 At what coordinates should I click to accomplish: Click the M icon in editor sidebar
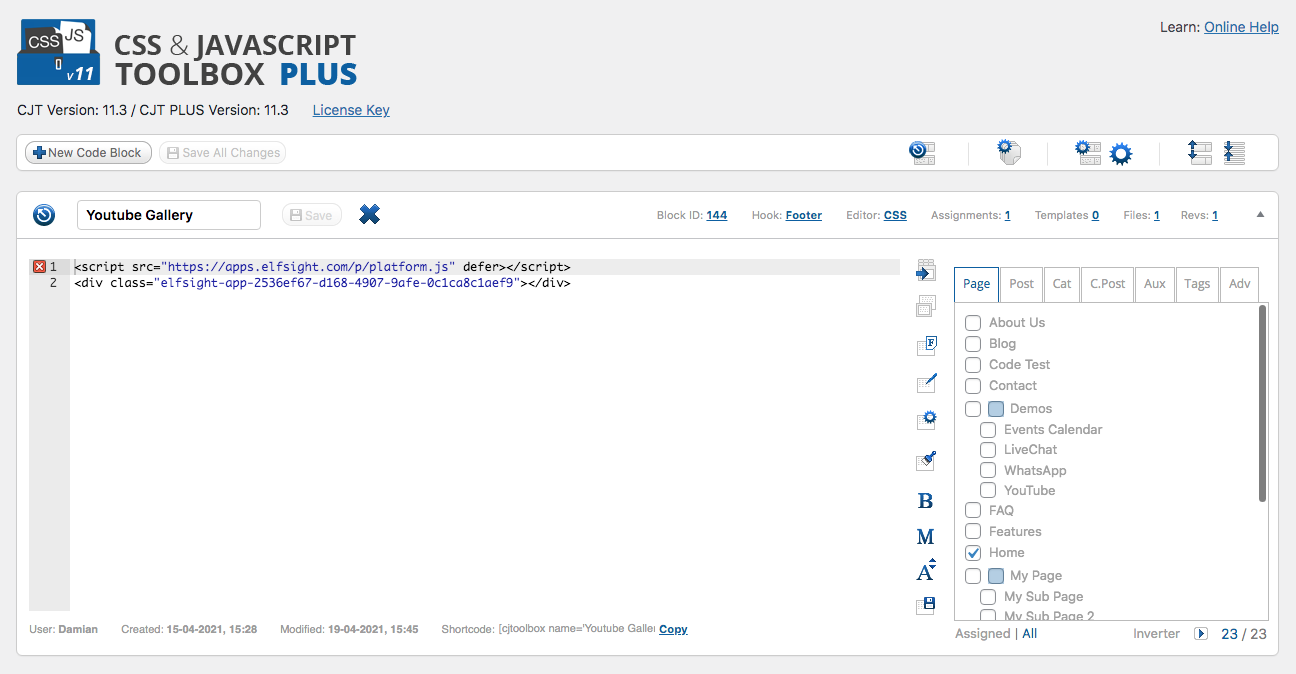click(925, 537)
